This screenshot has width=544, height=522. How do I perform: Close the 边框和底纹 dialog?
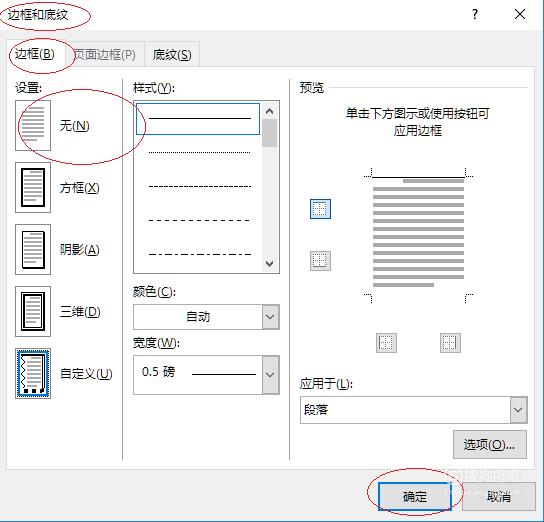[520, 15]
